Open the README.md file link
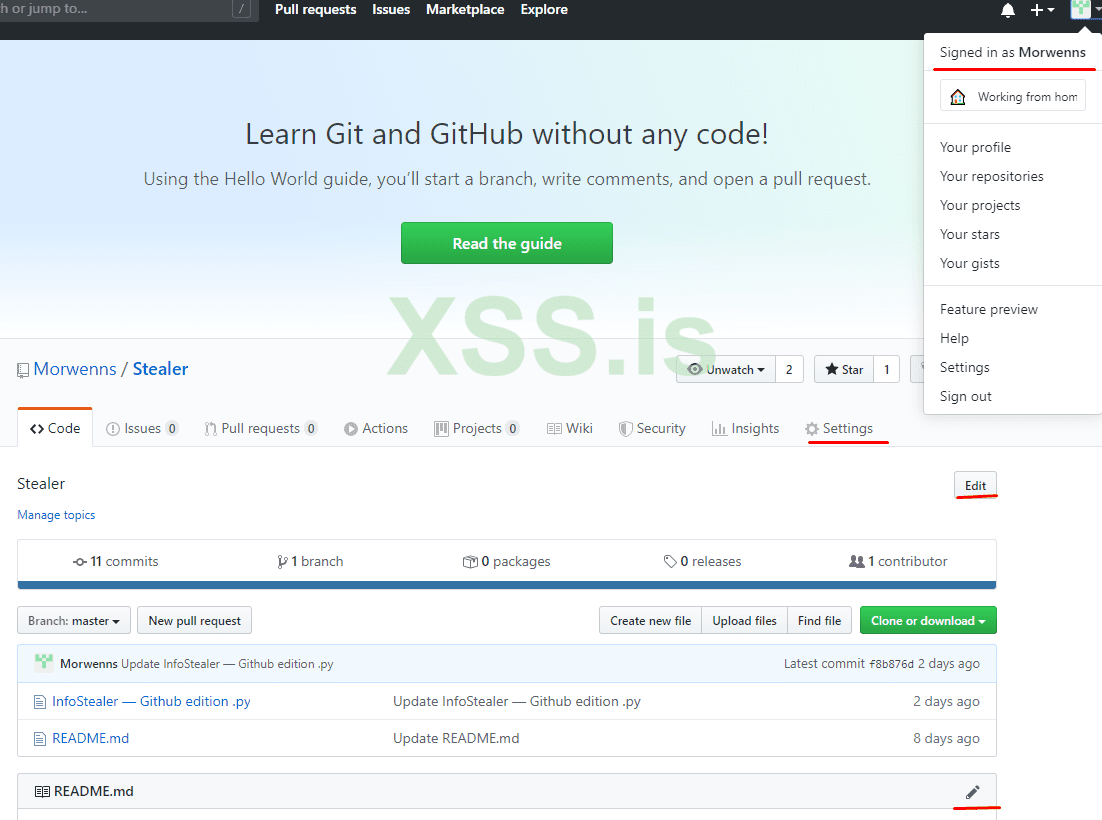Viewport: 1102px width, 820px height. click(x=91, y=738)
